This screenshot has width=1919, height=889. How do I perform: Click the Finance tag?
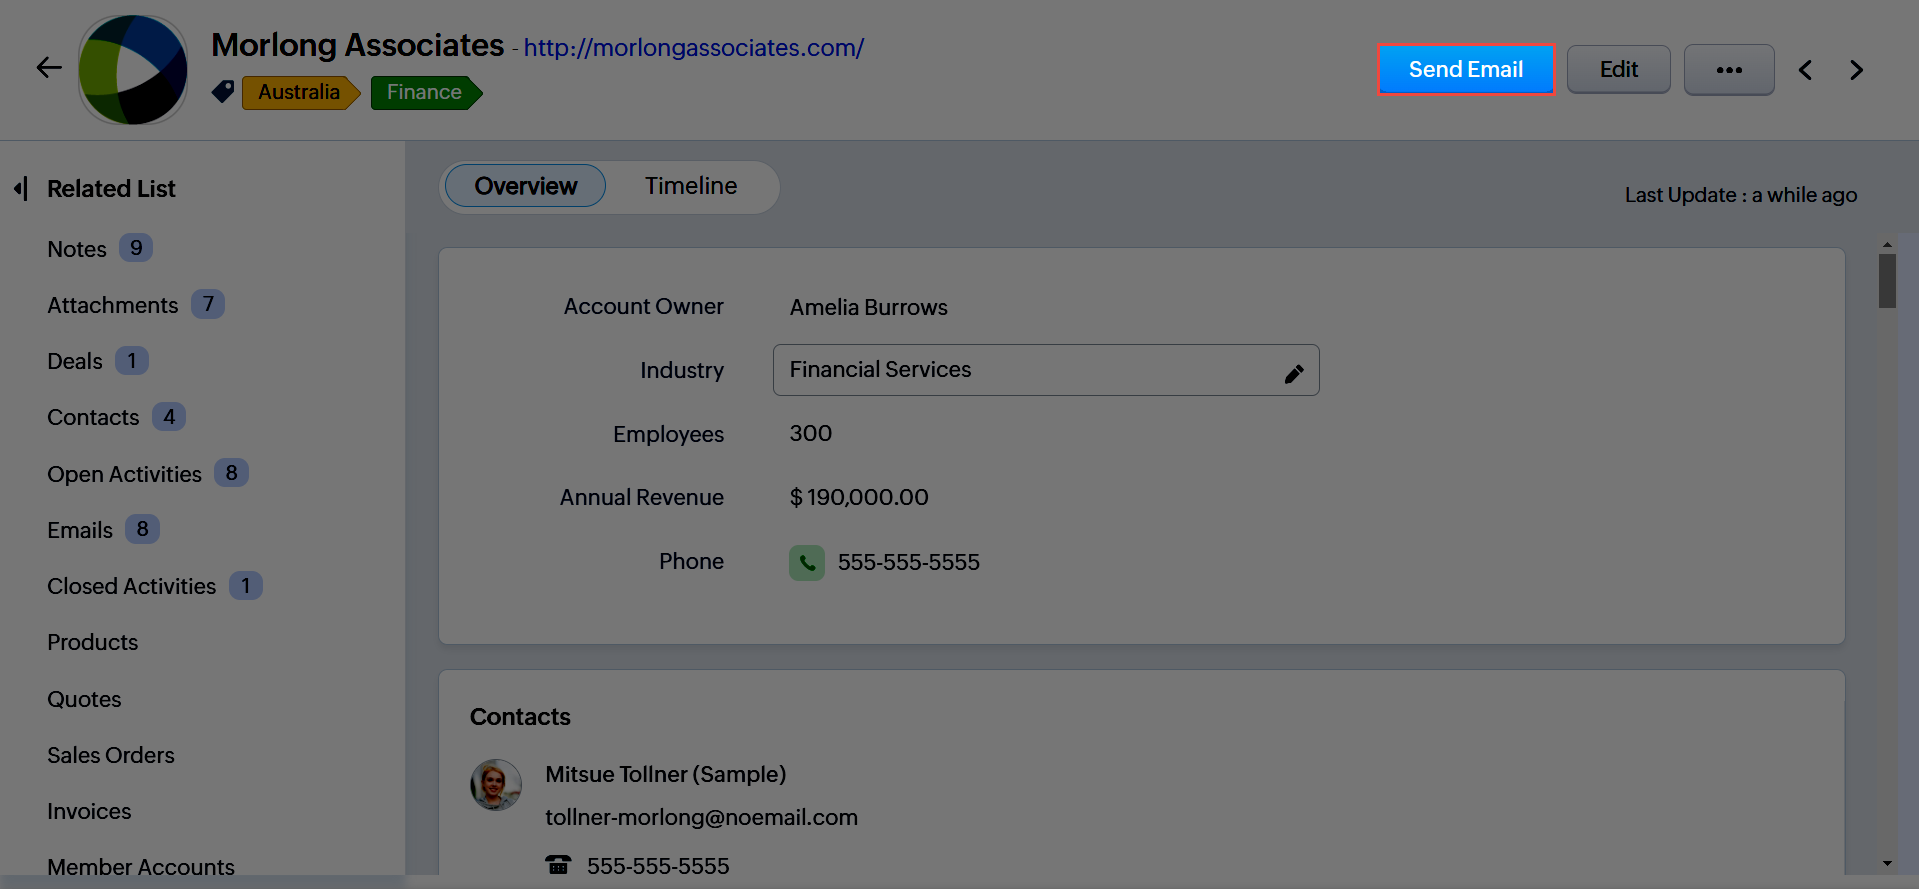(424, 92)
